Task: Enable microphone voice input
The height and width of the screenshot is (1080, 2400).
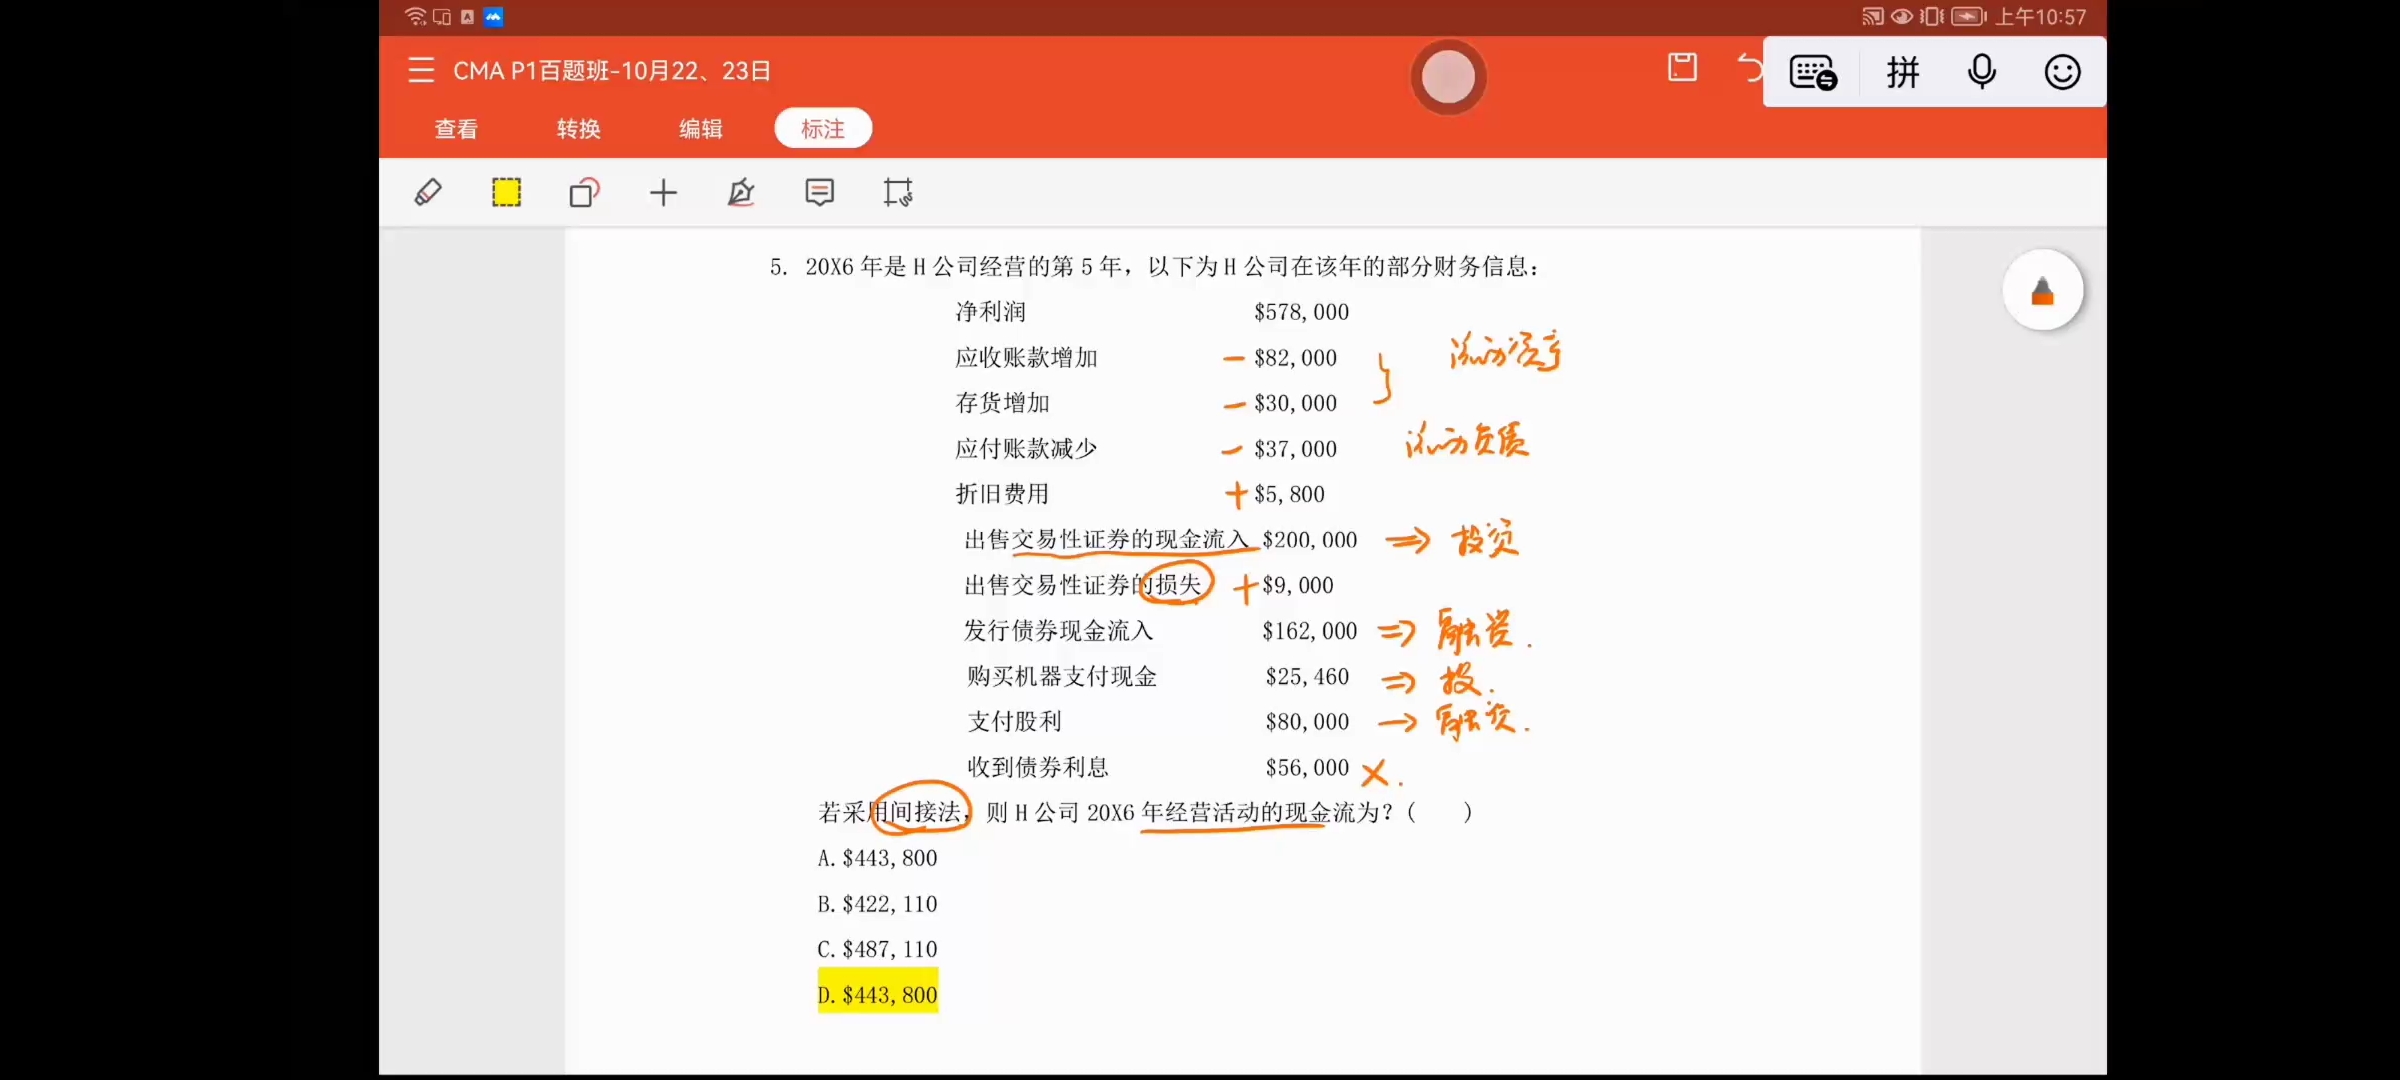Action: point(1981,72)
